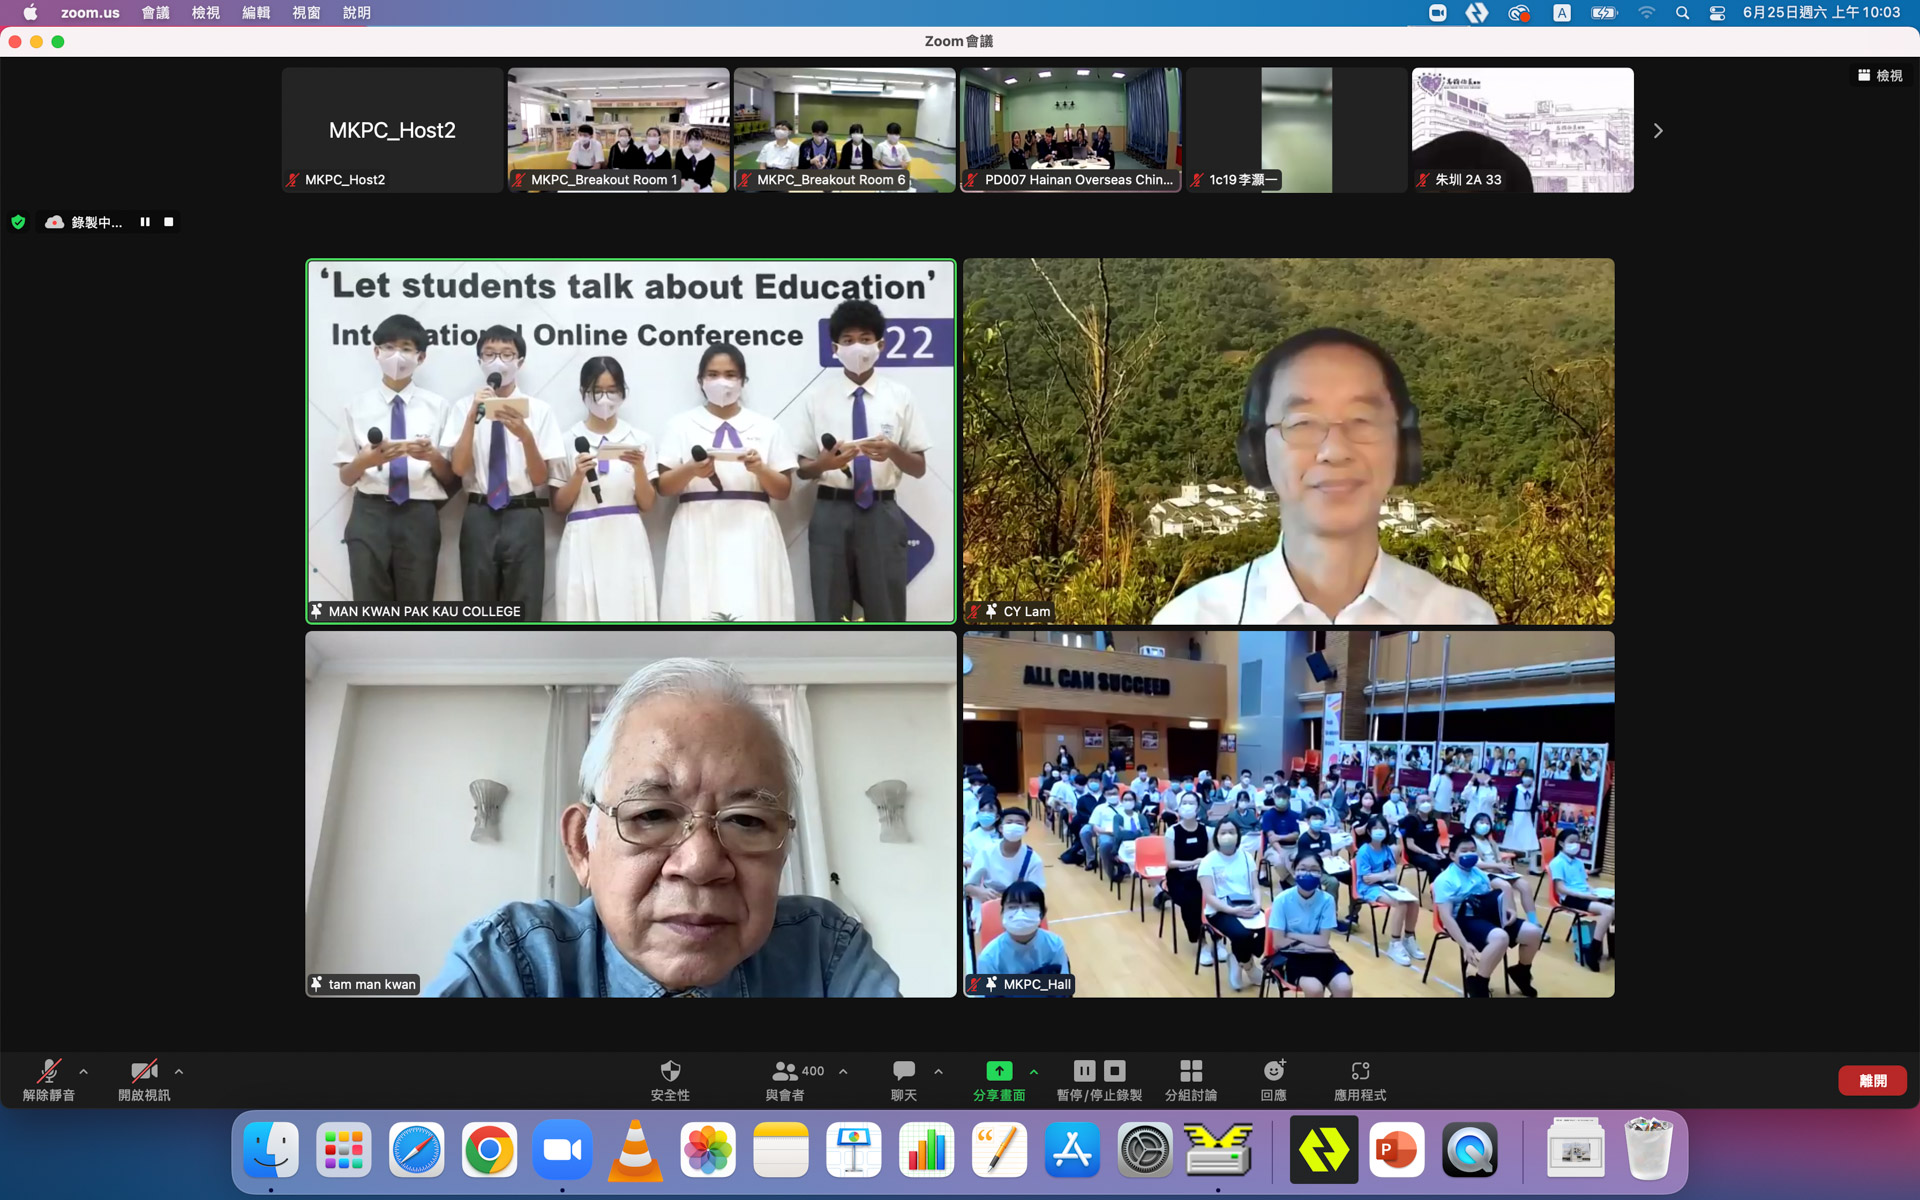
Task: Select 朱圳 2A 33 thumbnail
Action: pyautogui.click(x=1522, y=130)
